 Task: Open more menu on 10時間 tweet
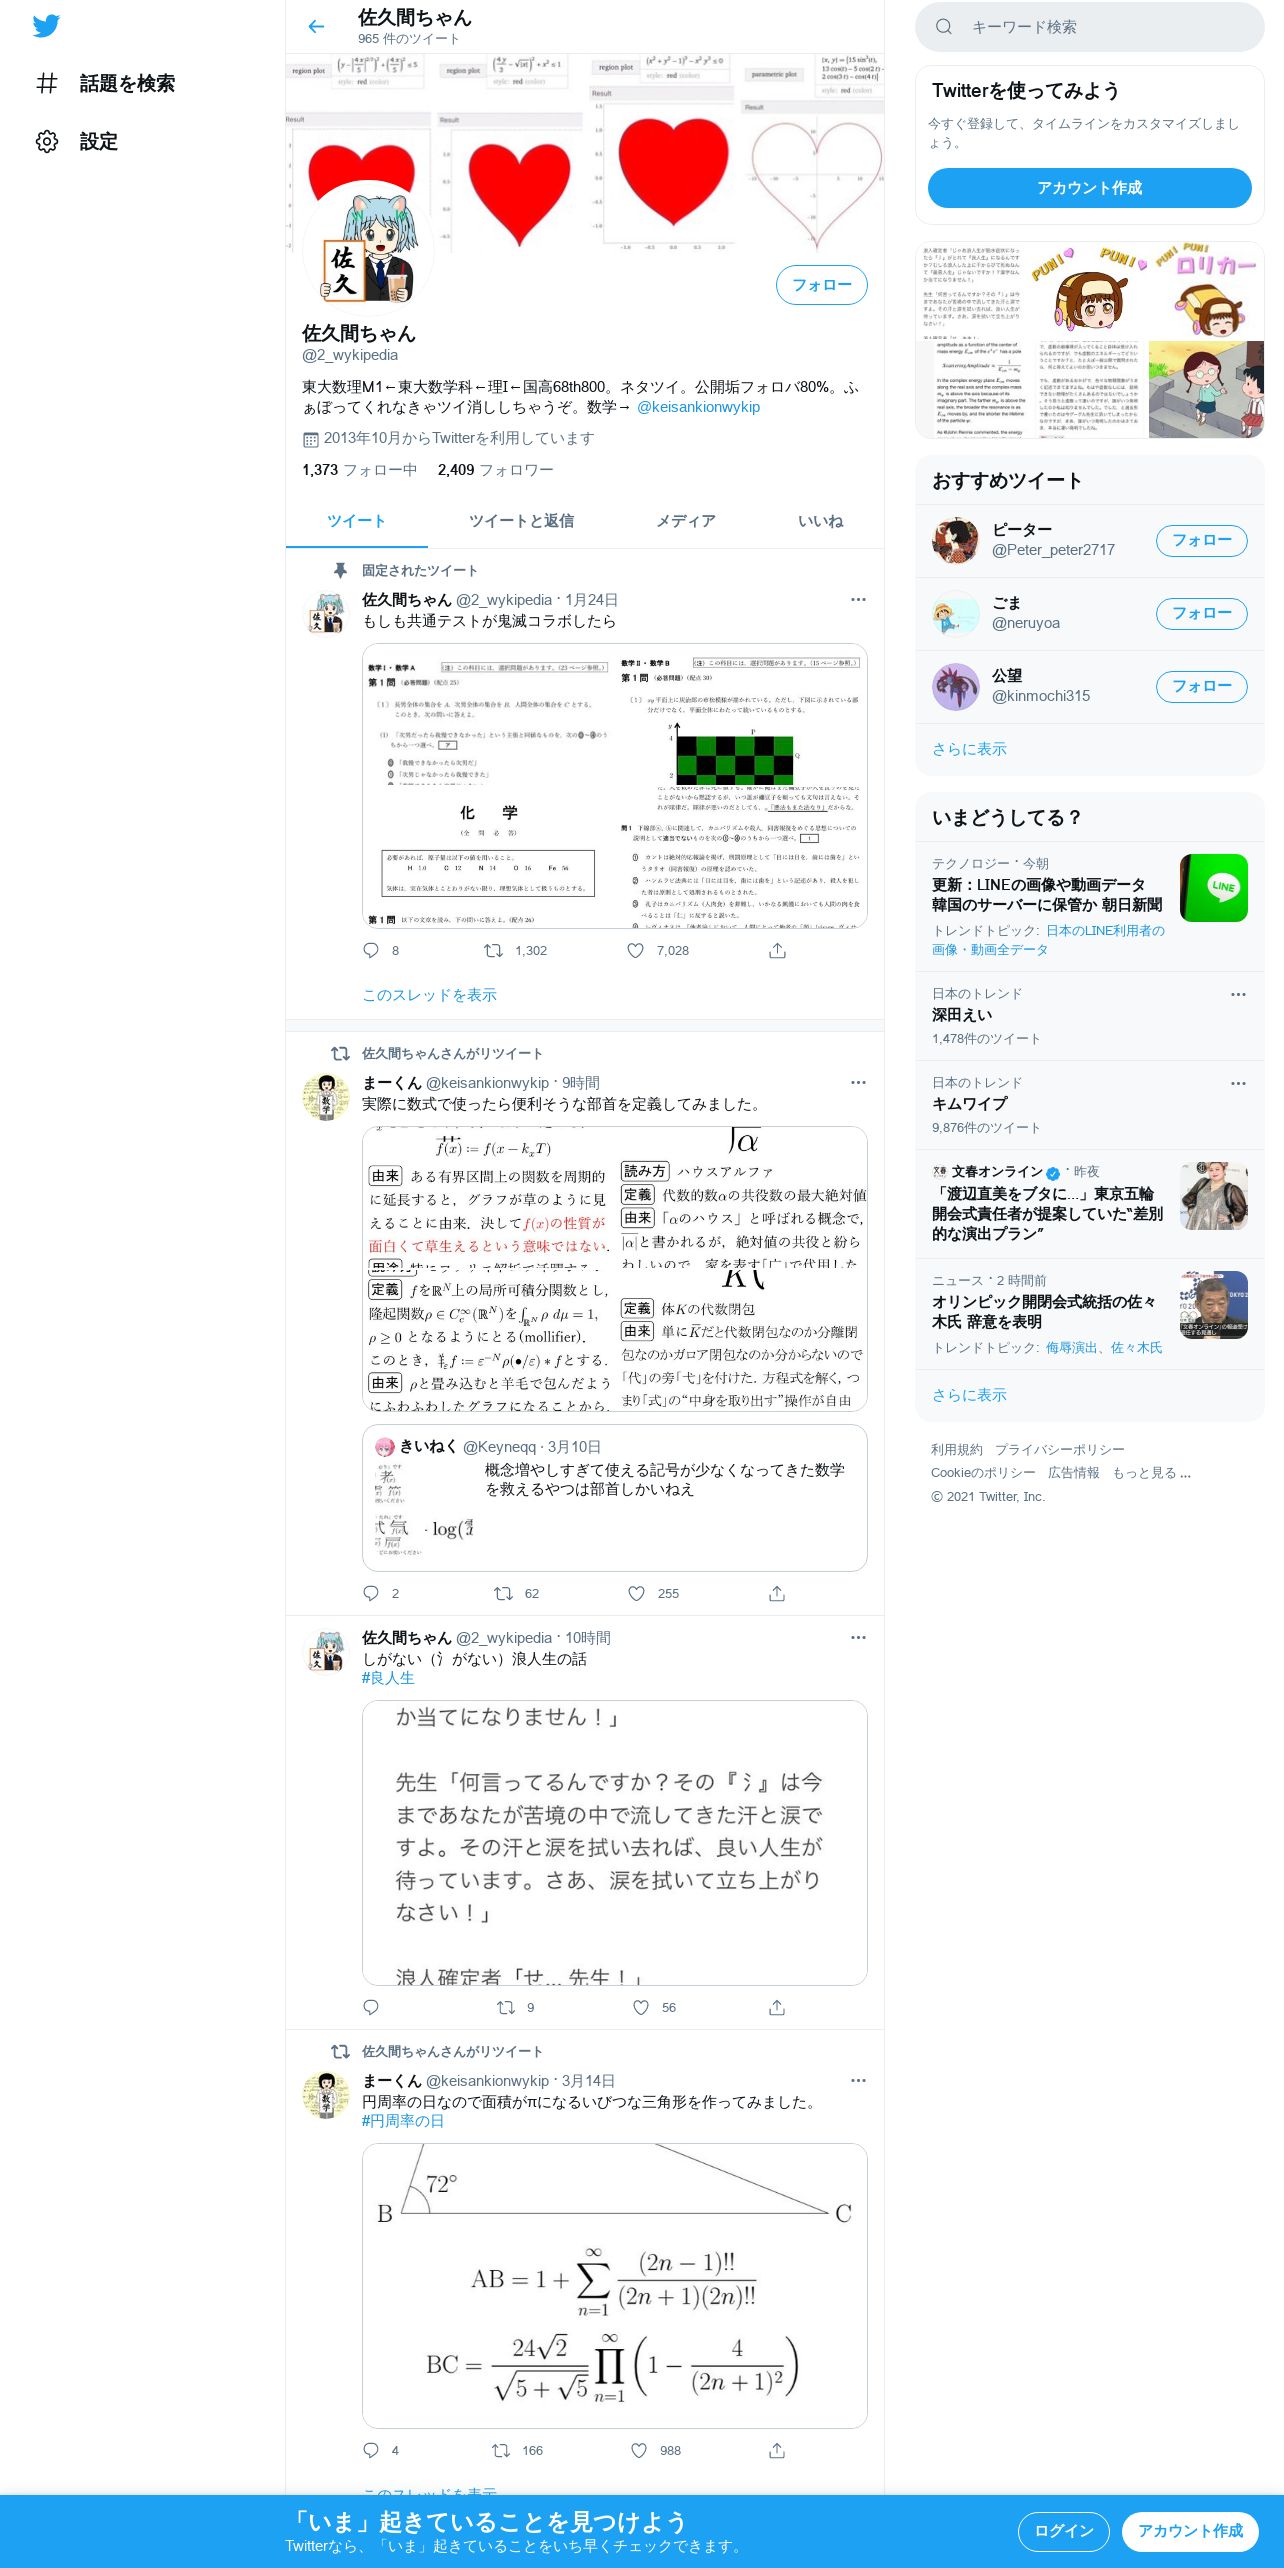(x=858, y=1638)
